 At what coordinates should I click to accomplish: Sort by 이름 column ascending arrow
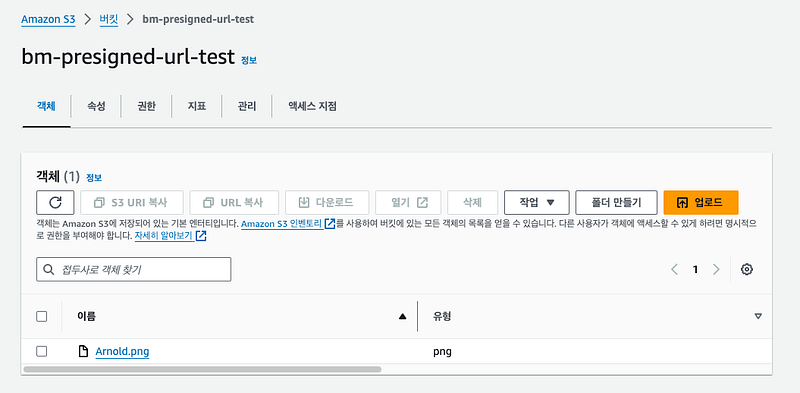coord(403,316)
